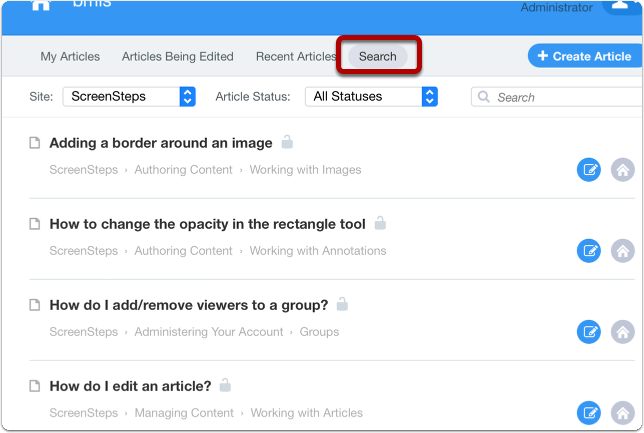Viewport: 644px width, 433px height.
Task: Open the Article Status dropdown showing All Statuses
Action: tap(371, 97)
